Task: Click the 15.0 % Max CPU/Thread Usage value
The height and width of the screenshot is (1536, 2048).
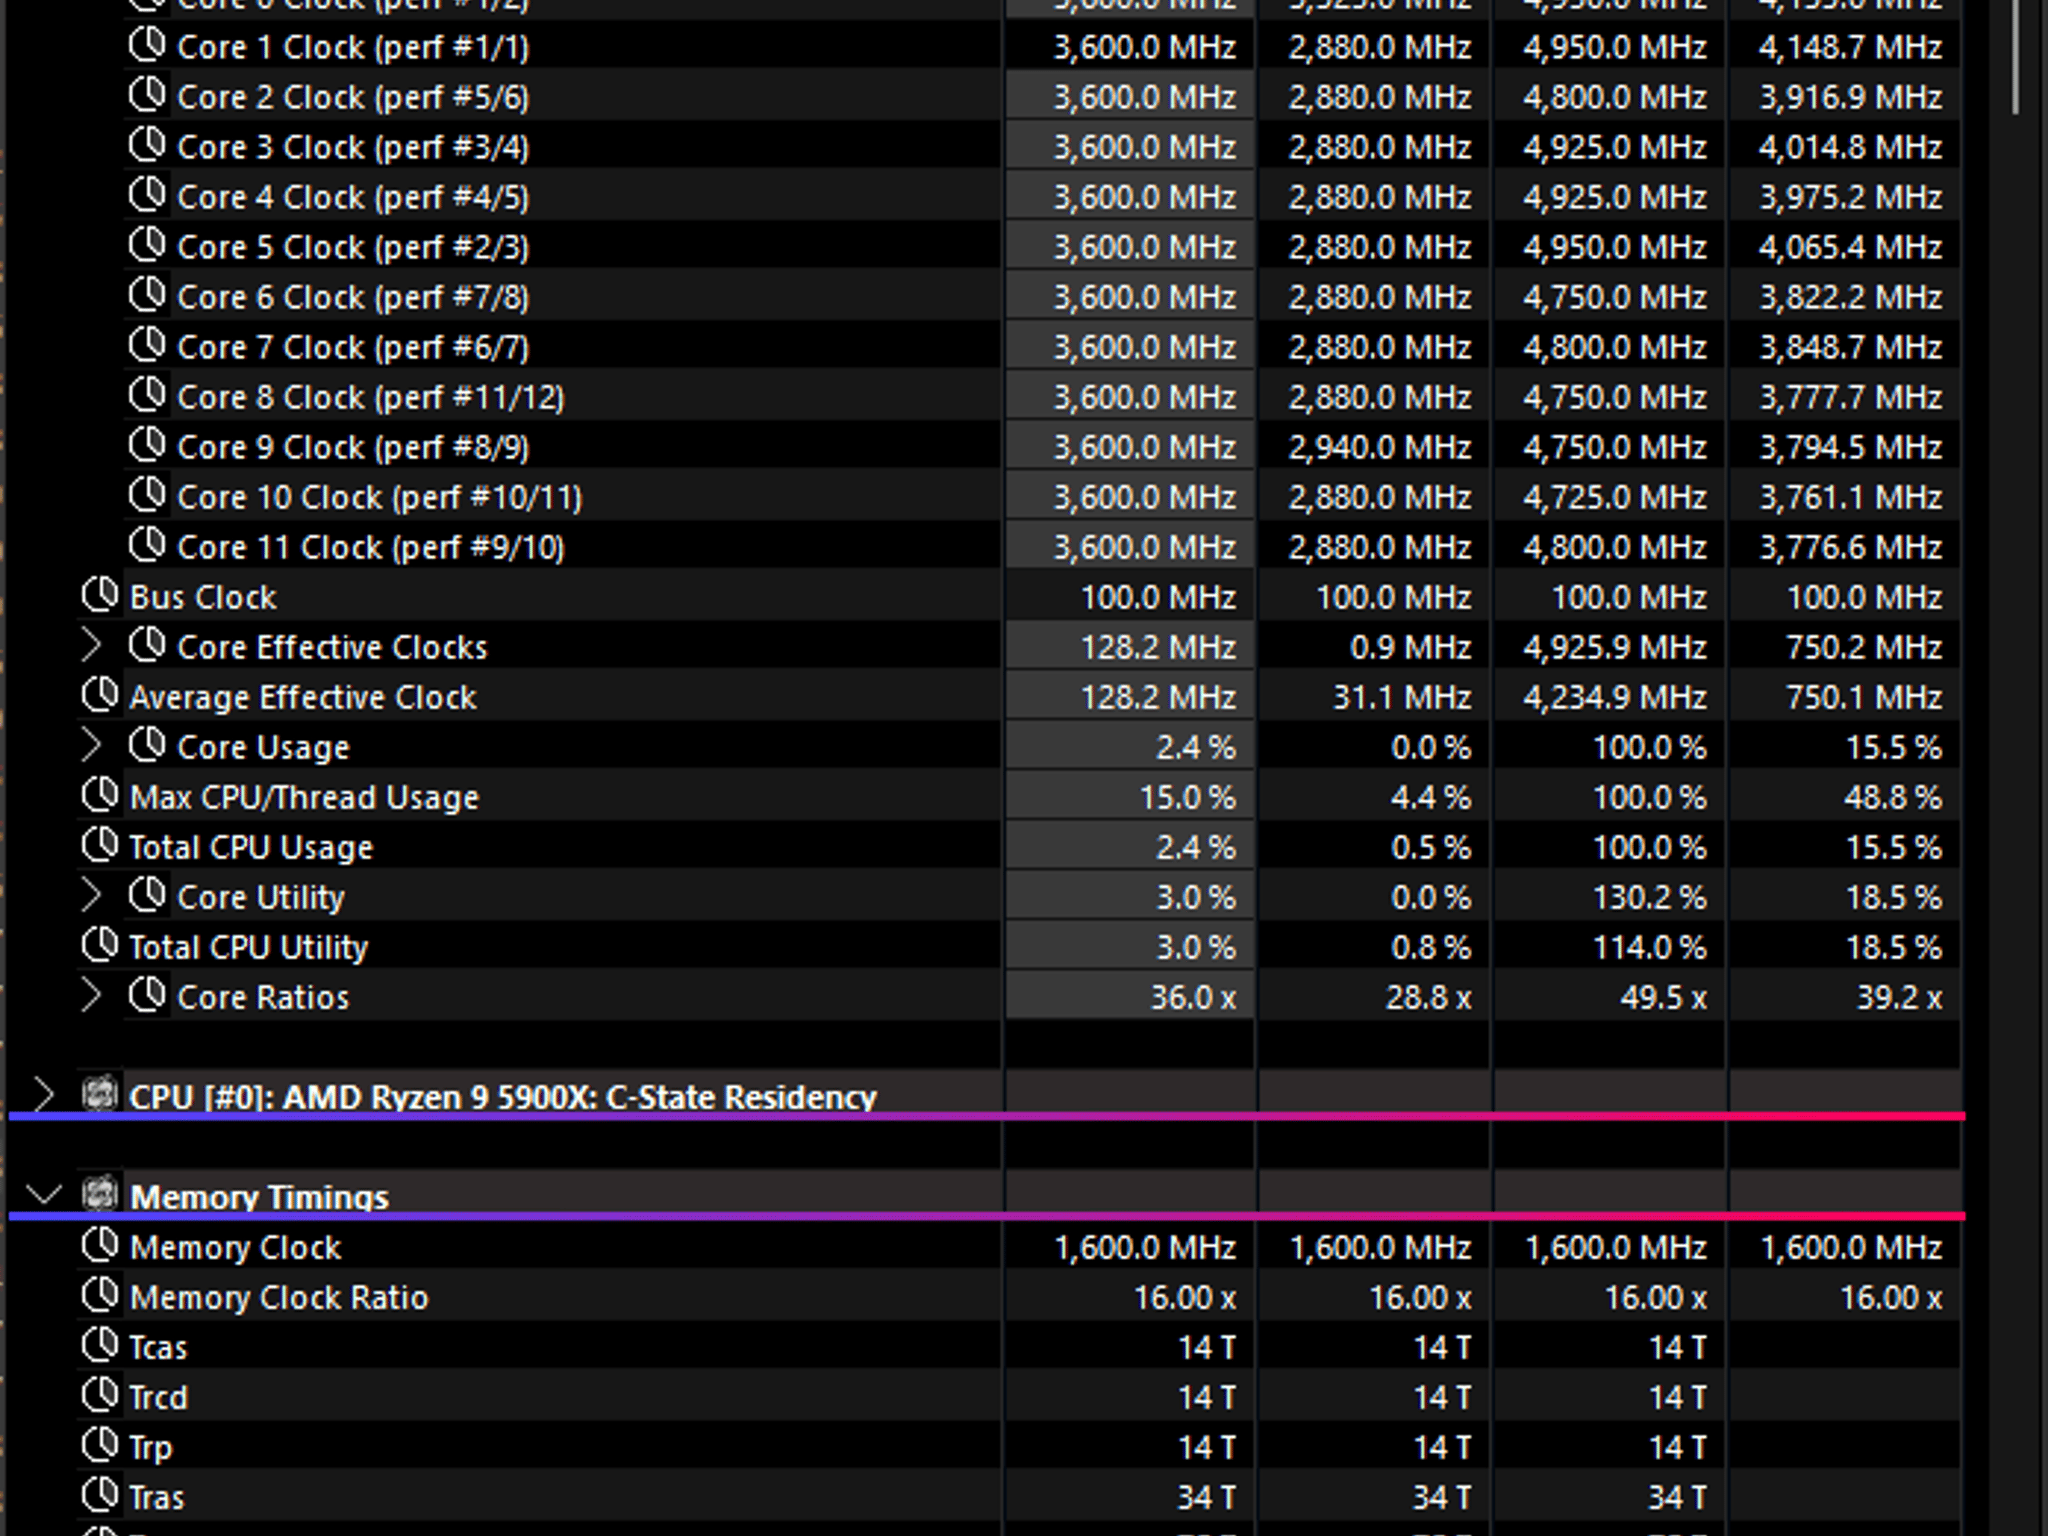Action: tap(1187, 797)
